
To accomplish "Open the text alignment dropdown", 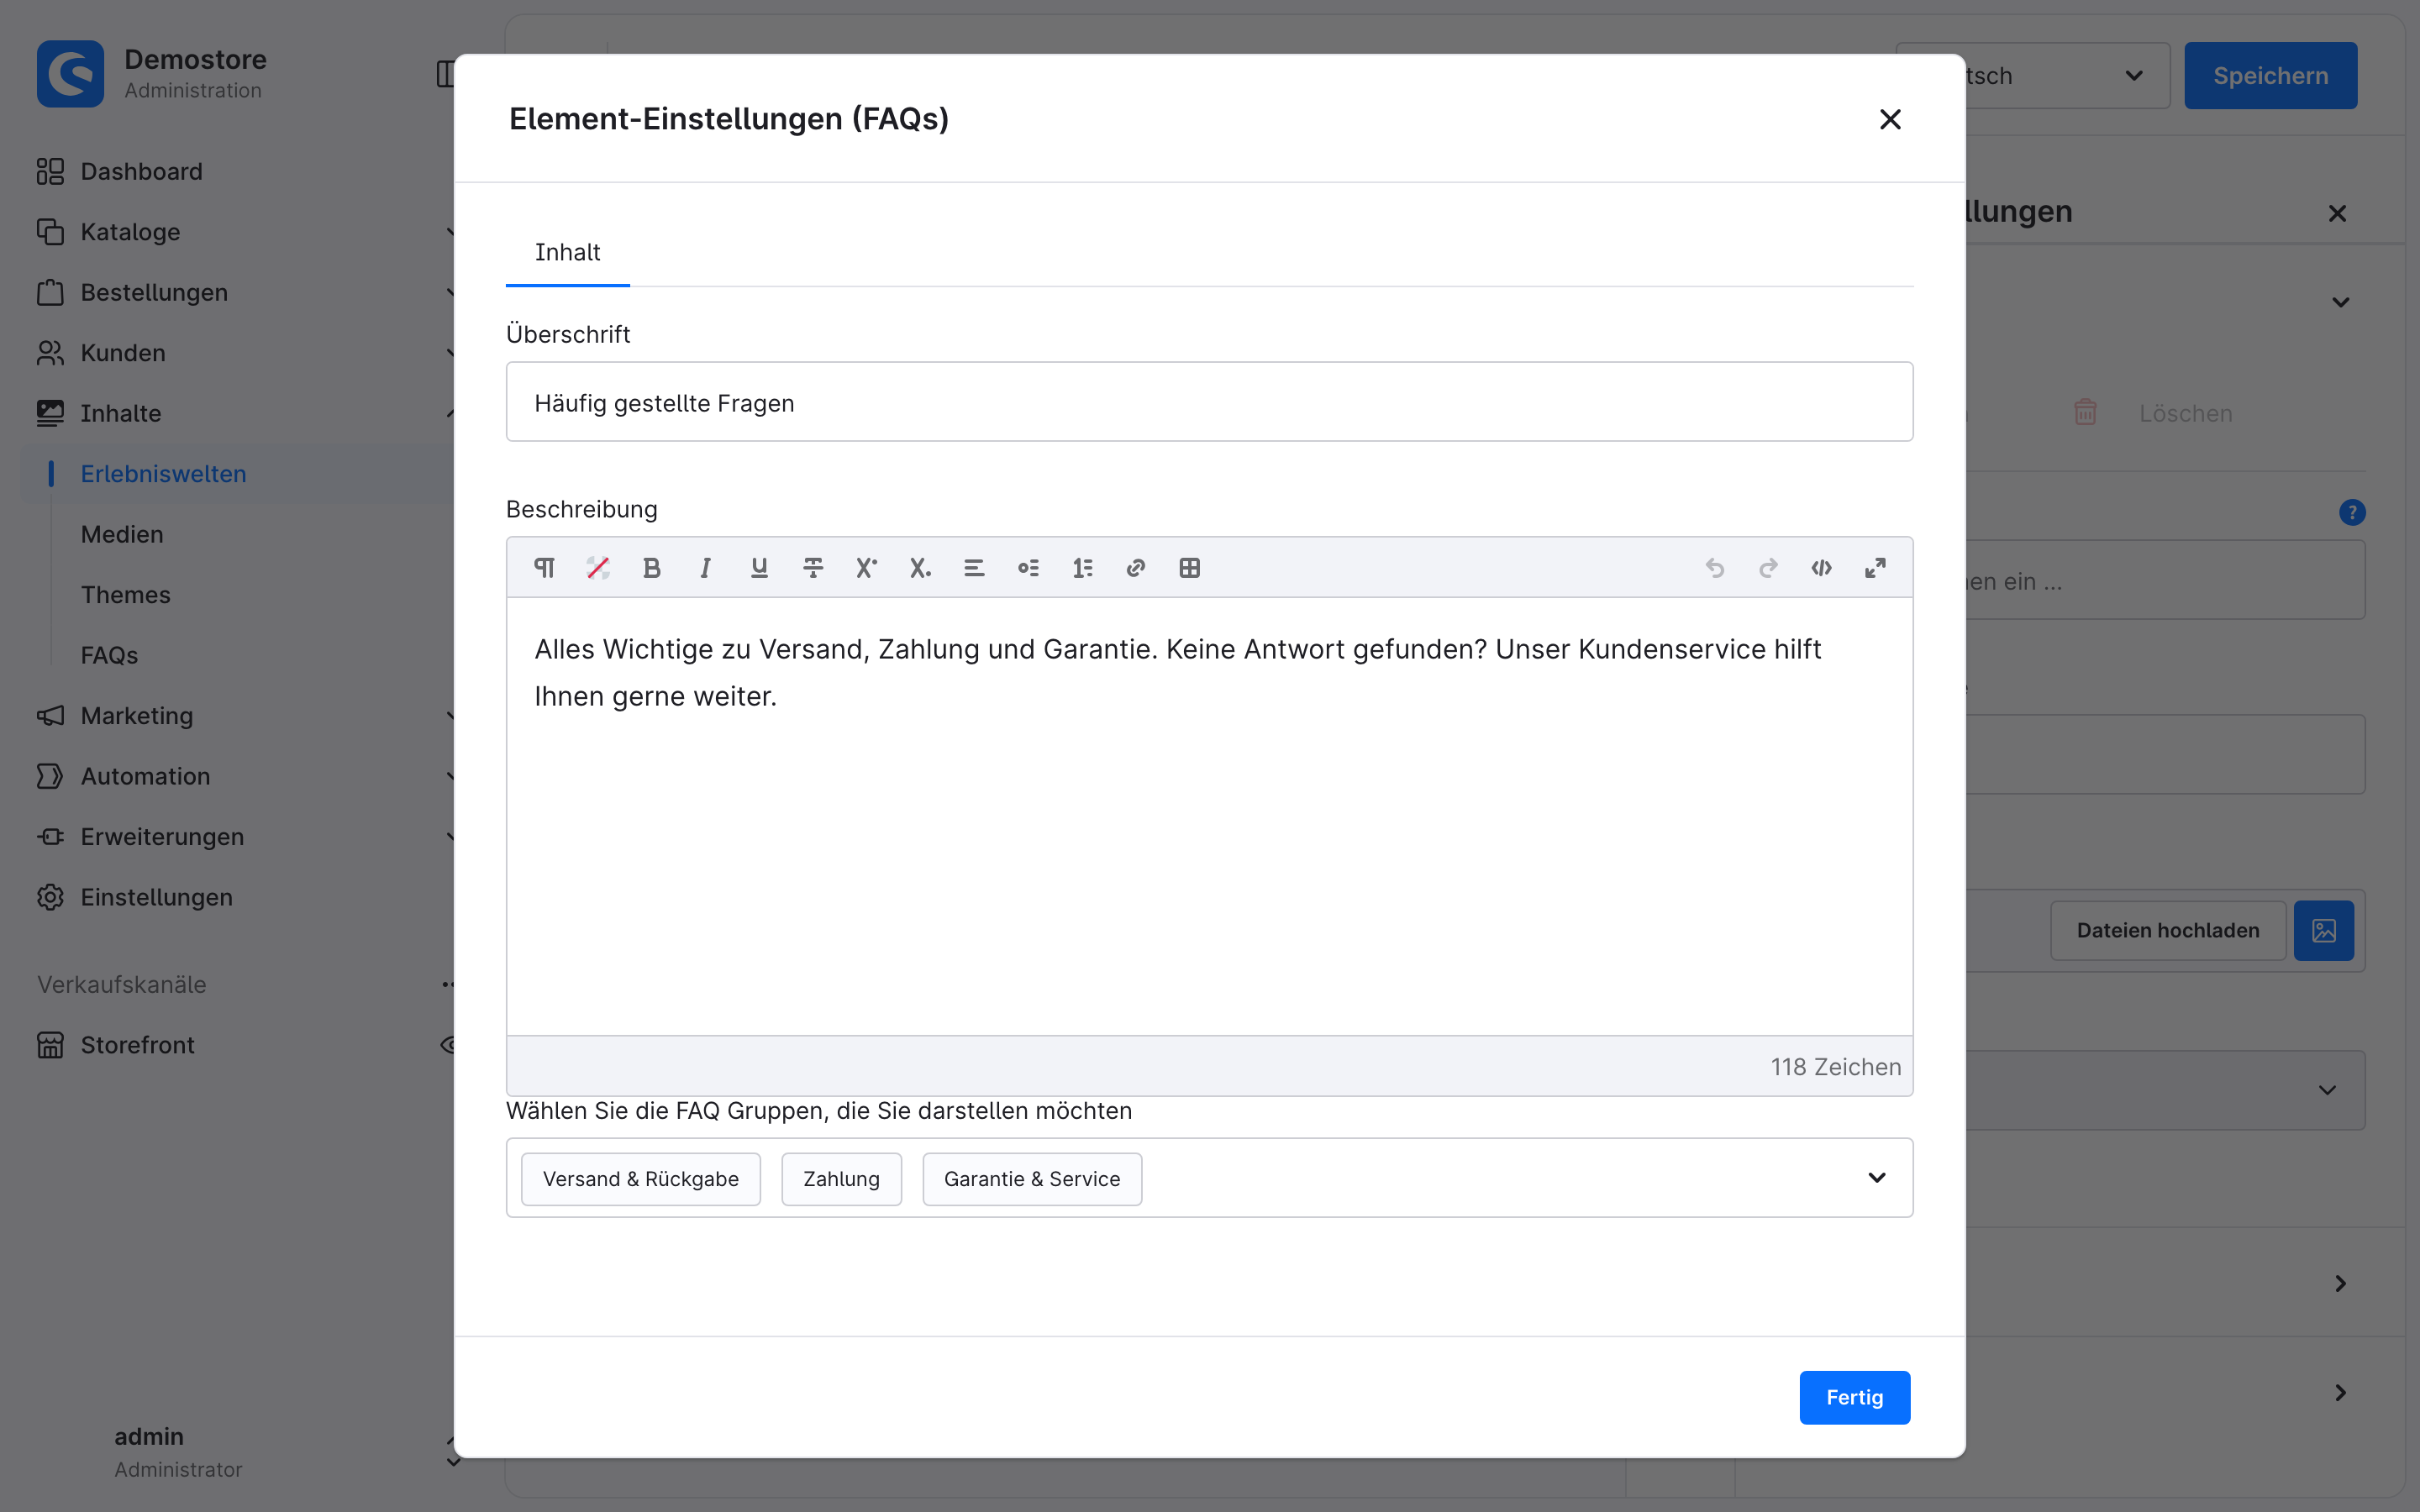I will (974, 568).
